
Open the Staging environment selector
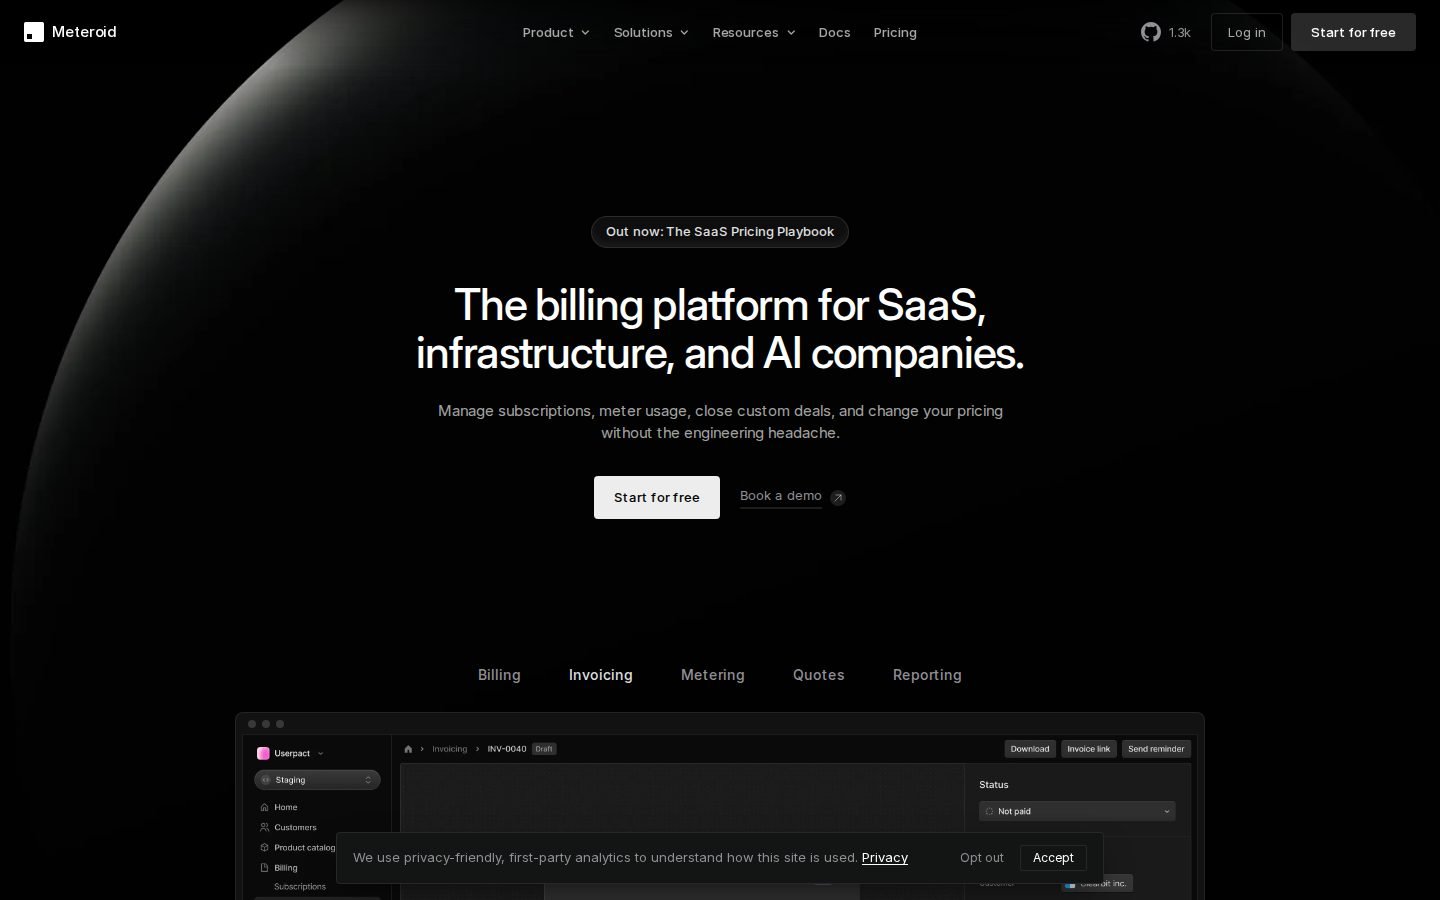pos(317,780)
